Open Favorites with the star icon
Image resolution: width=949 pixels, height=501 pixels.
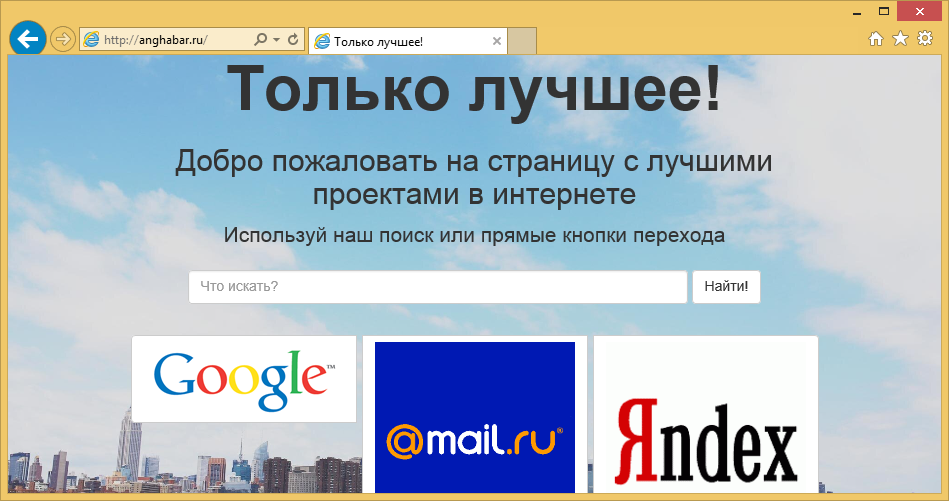pyautogui.click(x=900, y=39)
